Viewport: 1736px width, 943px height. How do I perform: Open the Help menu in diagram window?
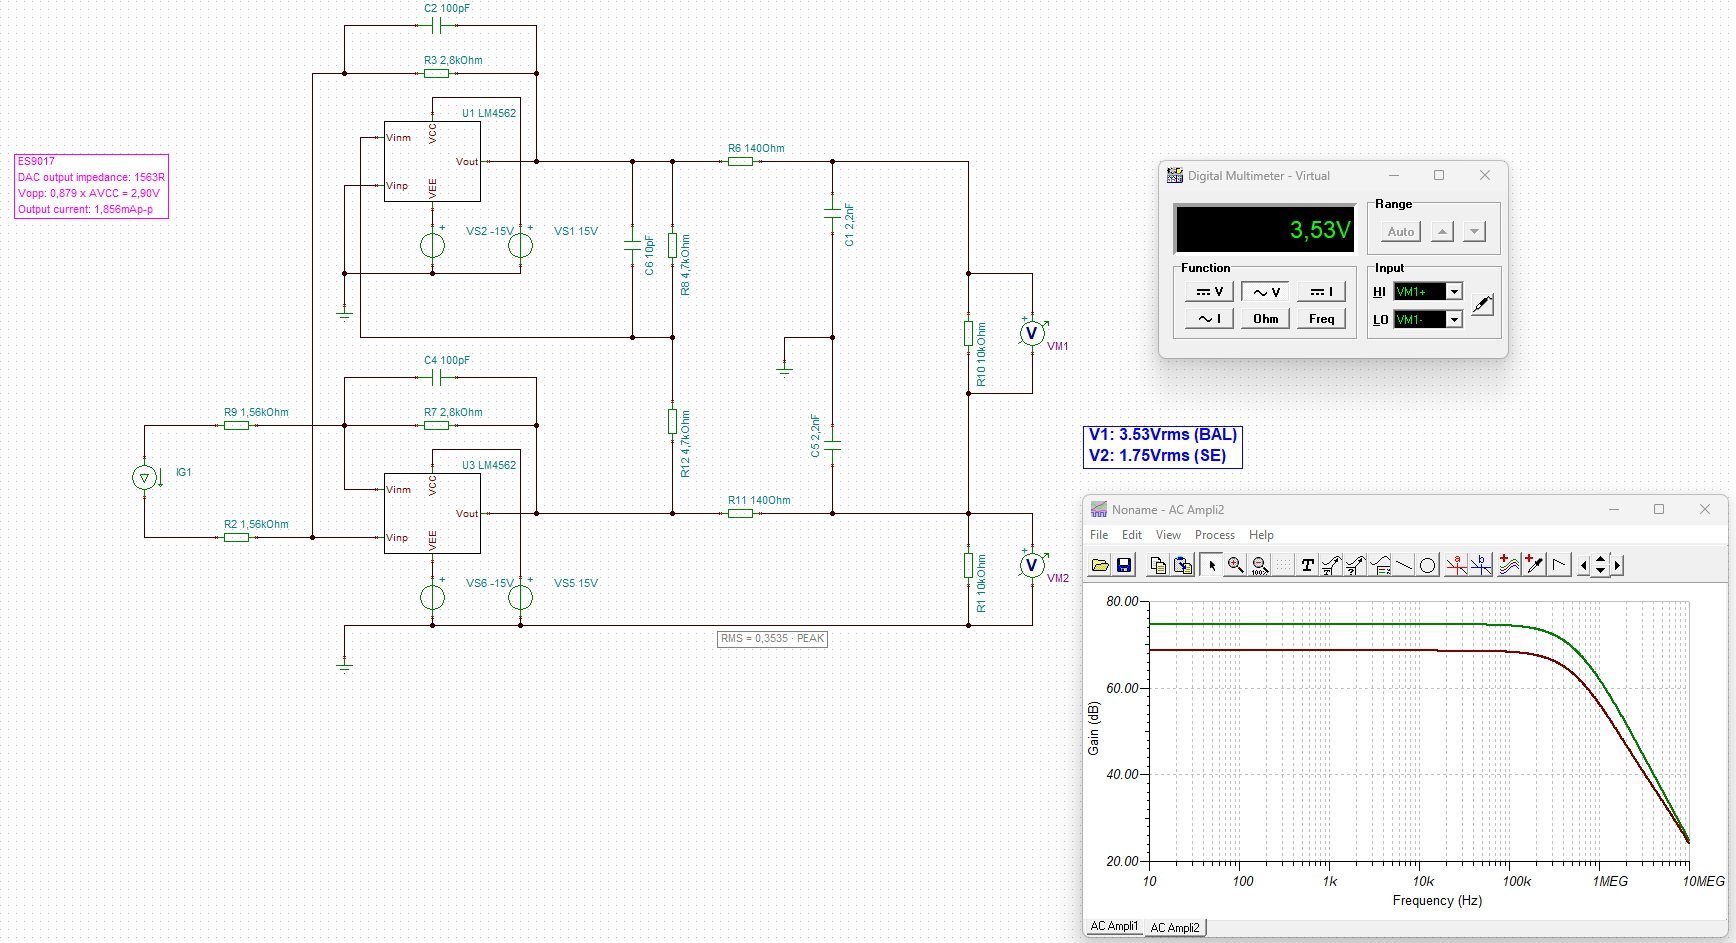pyautogui.click(x=1262, y=535)
